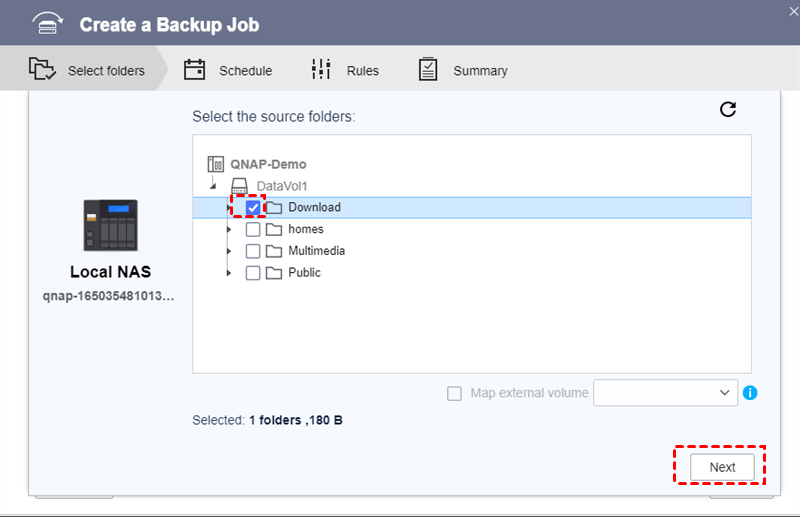Viewport: 800px width, 517px height.
Task: Check the homes folder checkbox
Action: click(253, 230)
